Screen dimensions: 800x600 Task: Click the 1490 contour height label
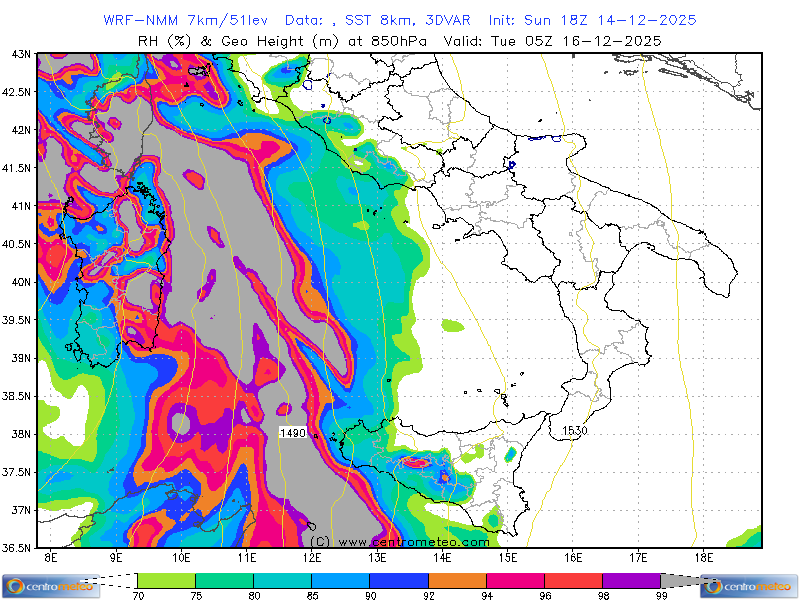tap(293, 431)
